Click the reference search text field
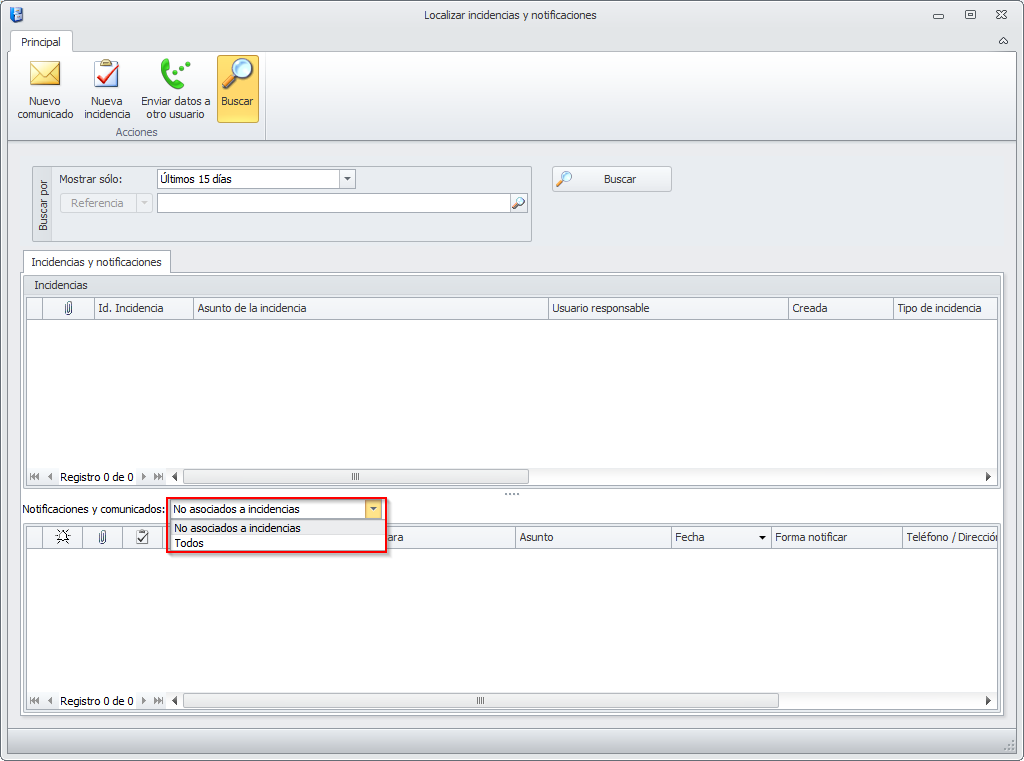The image size is (1024, 761). (x=333, y=203)
